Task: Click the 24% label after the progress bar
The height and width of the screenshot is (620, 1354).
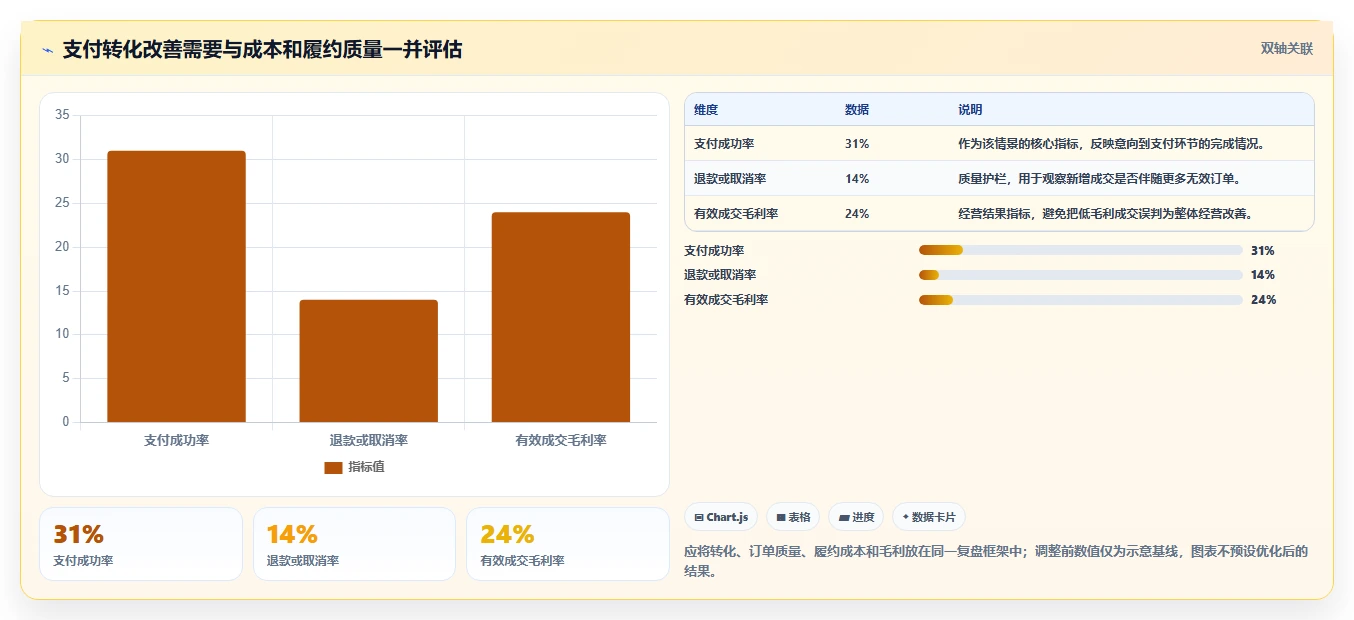Action: pos(1263,300)
